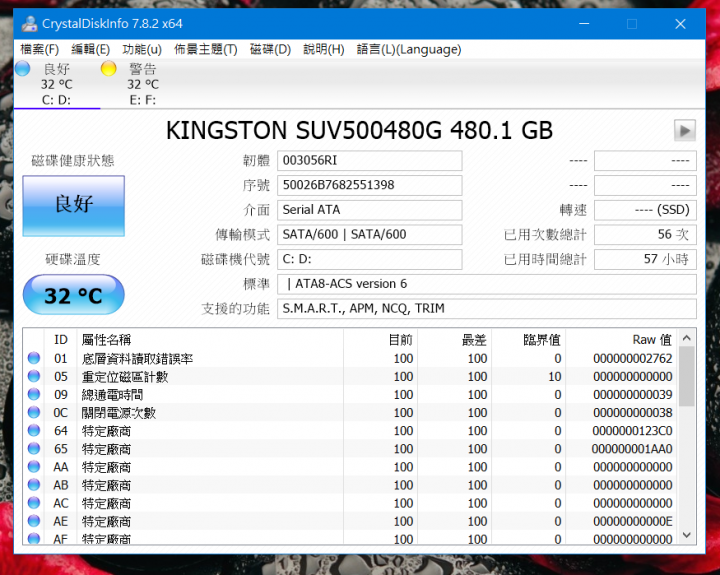The image size is (720, 575).
Task: Click raw value 000000000039
Action: pos(633,395)
